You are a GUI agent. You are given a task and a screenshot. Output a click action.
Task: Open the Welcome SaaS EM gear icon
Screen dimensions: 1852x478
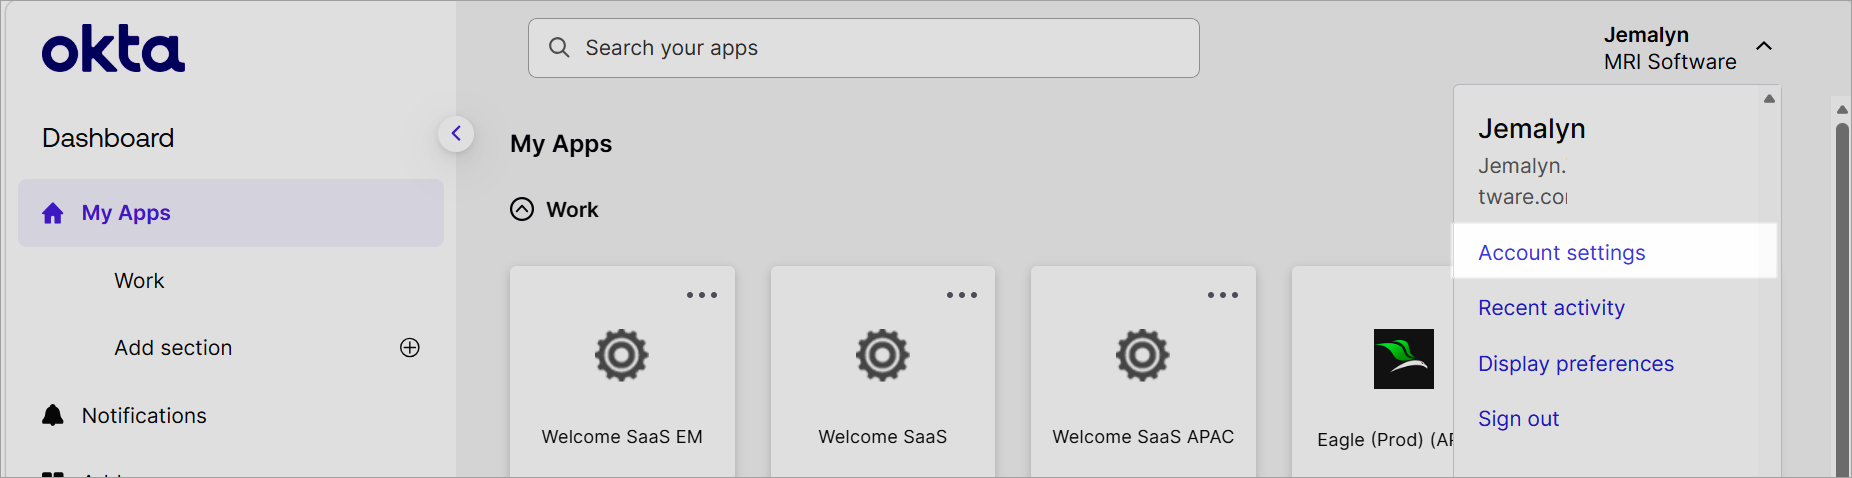[x=622, y=355]
